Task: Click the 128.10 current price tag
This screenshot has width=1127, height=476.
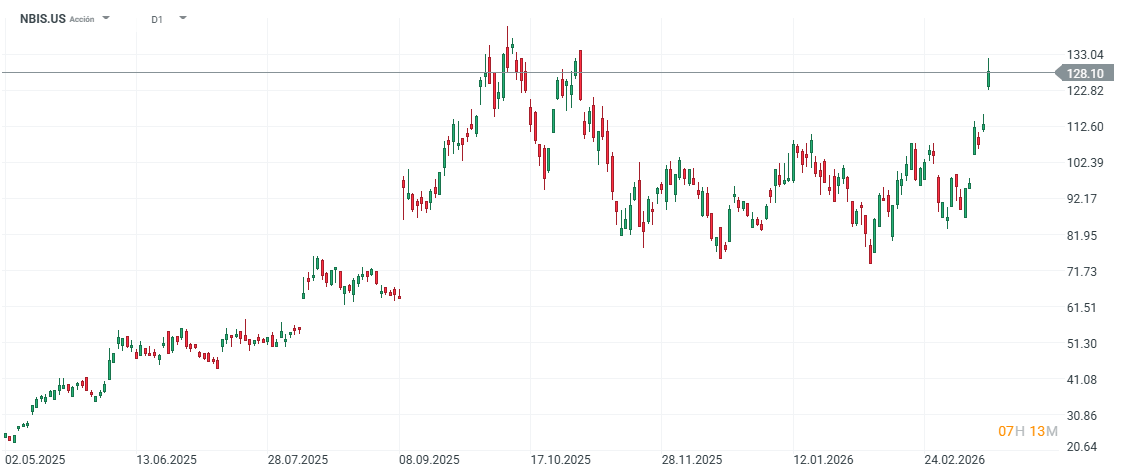Action: (1084, 73)
